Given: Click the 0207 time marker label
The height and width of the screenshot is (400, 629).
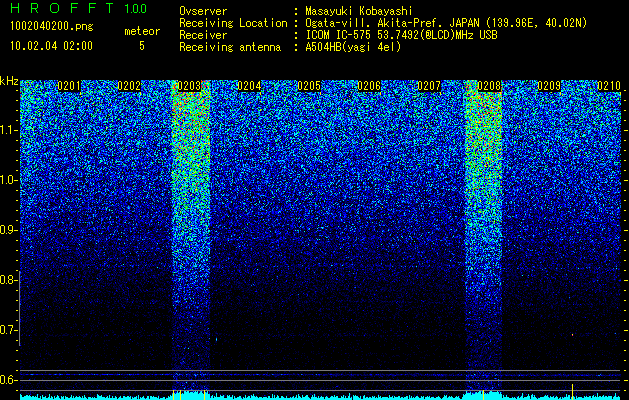Looking at the screenshot, I should click(x=429, y=86).
